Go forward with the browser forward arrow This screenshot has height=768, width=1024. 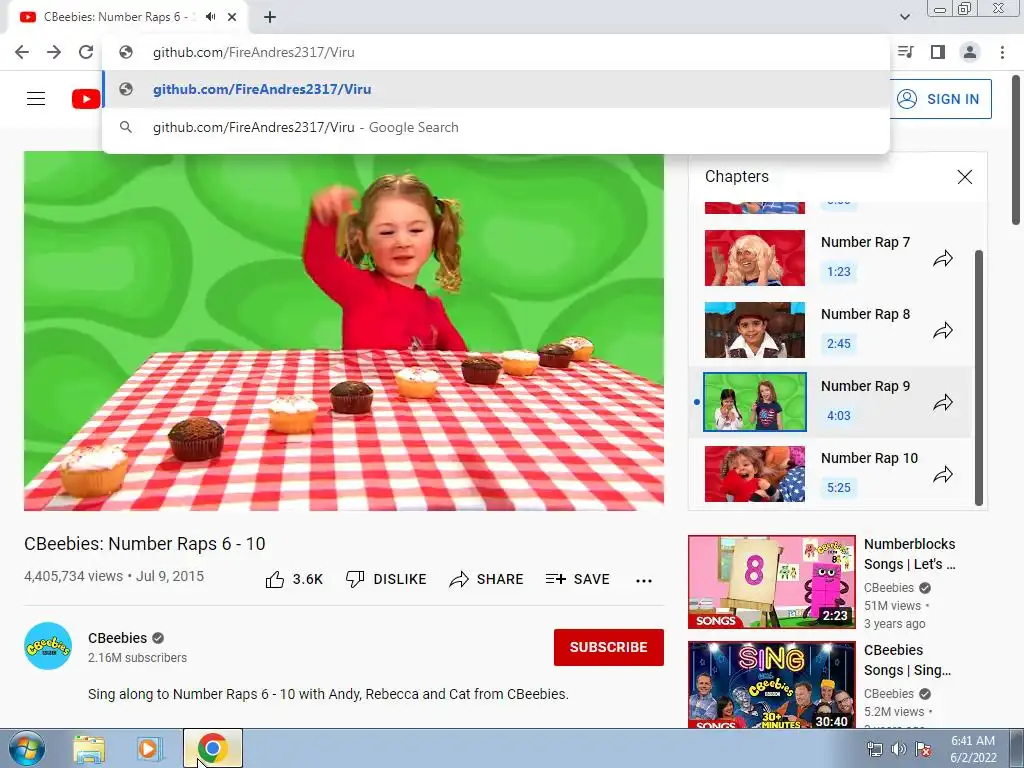54,52
